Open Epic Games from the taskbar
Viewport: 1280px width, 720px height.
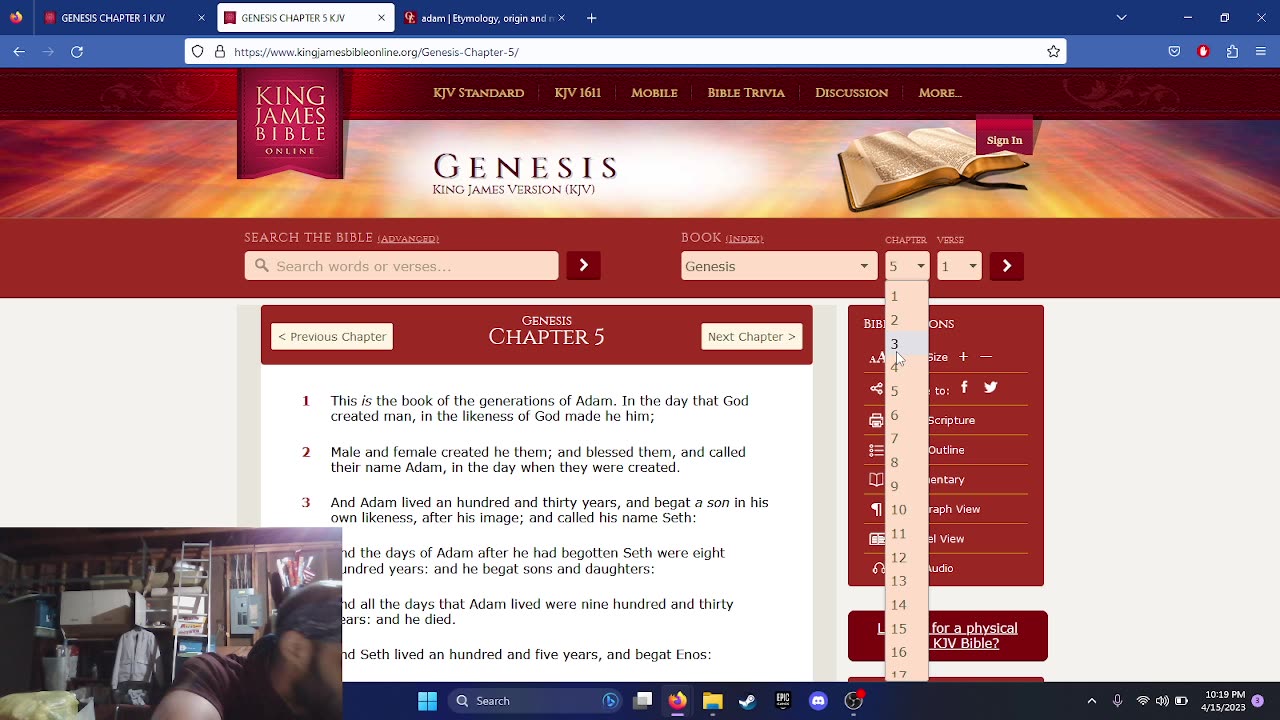click(x=783, y=701)
